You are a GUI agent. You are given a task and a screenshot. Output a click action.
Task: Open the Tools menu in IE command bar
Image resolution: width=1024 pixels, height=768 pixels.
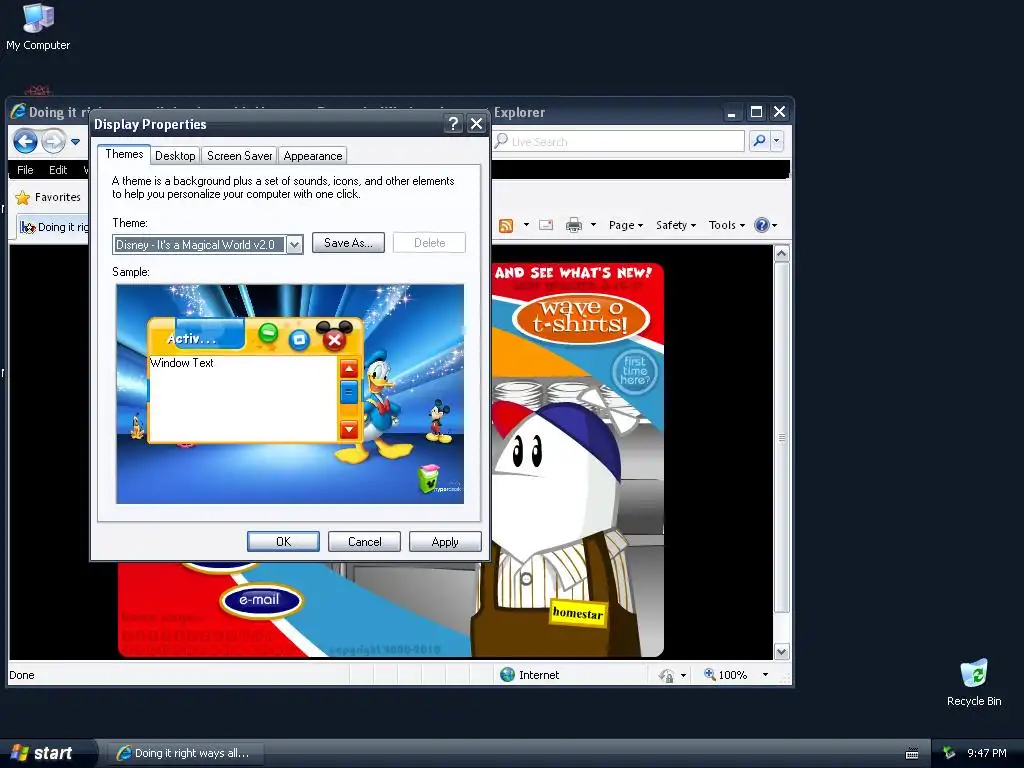pyautogui.click(x=727, y=225)
